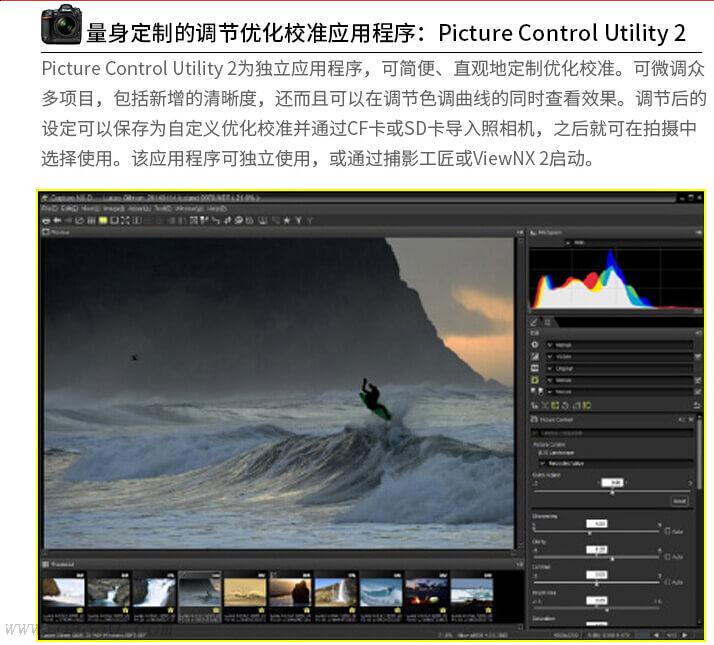Click the tone curve icon in edit list
The width and height of the screenshot is (714, 645).
535,357
